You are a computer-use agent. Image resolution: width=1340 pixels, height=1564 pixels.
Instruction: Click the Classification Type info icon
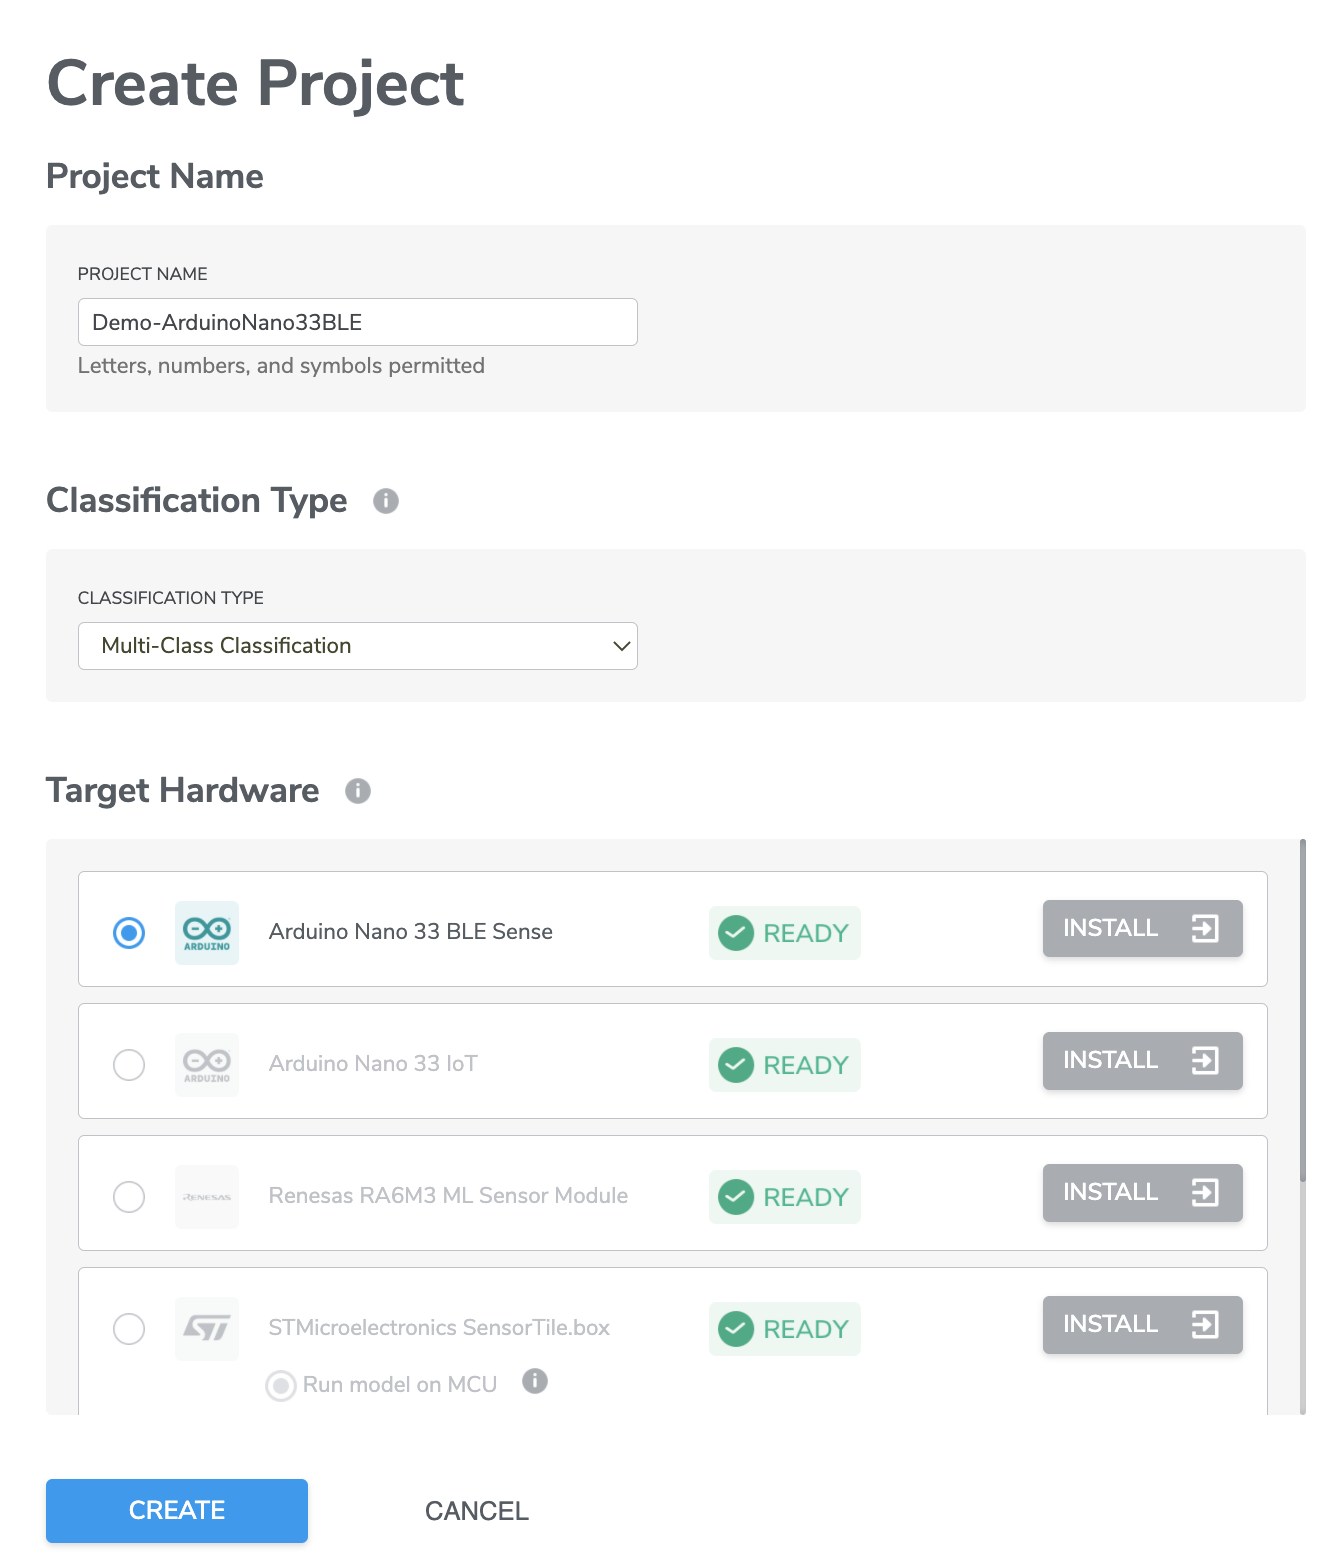point(386,501)
